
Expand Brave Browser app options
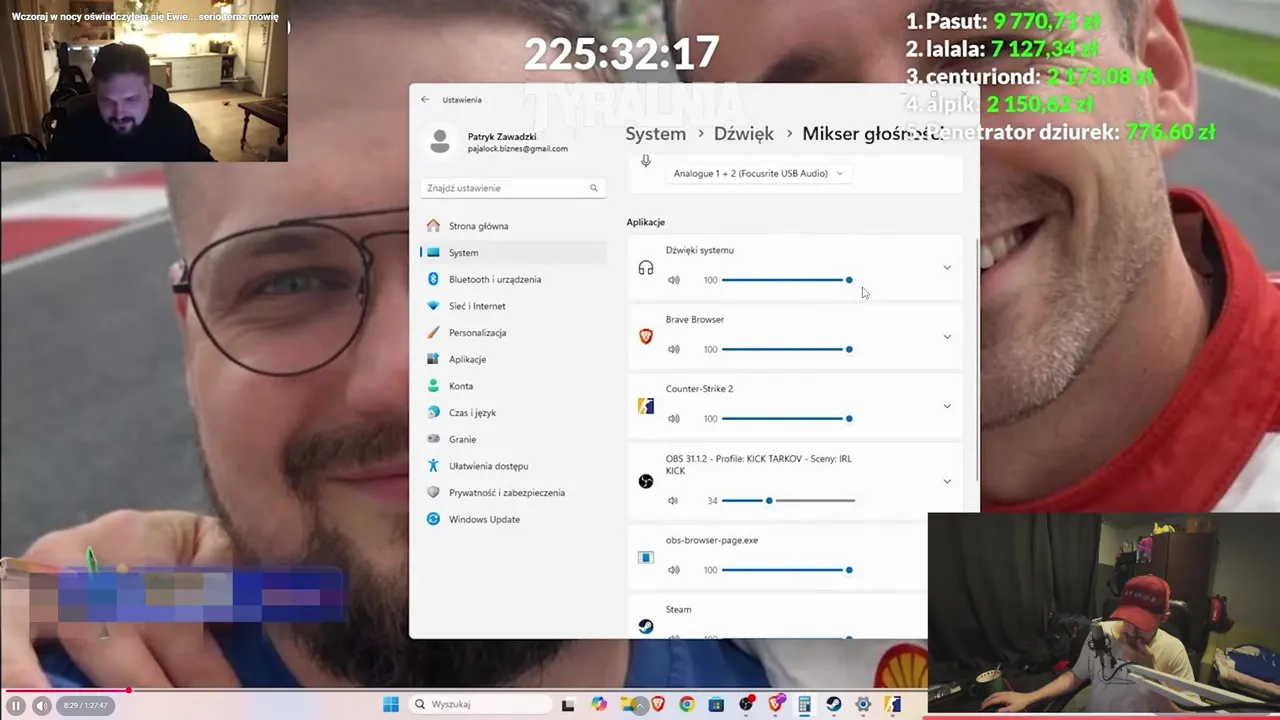click(947, 336)
